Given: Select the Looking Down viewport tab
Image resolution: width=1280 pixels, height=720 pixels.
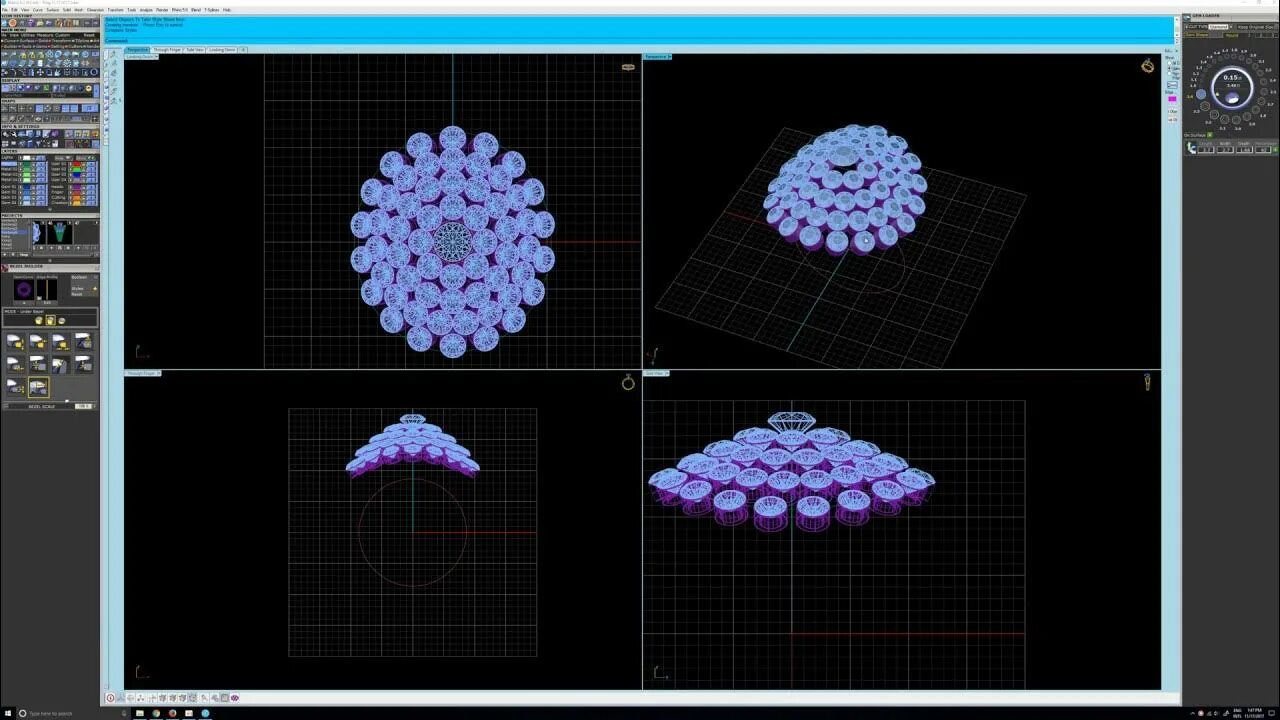Looking at the screenshot, I should click(222, 49).
